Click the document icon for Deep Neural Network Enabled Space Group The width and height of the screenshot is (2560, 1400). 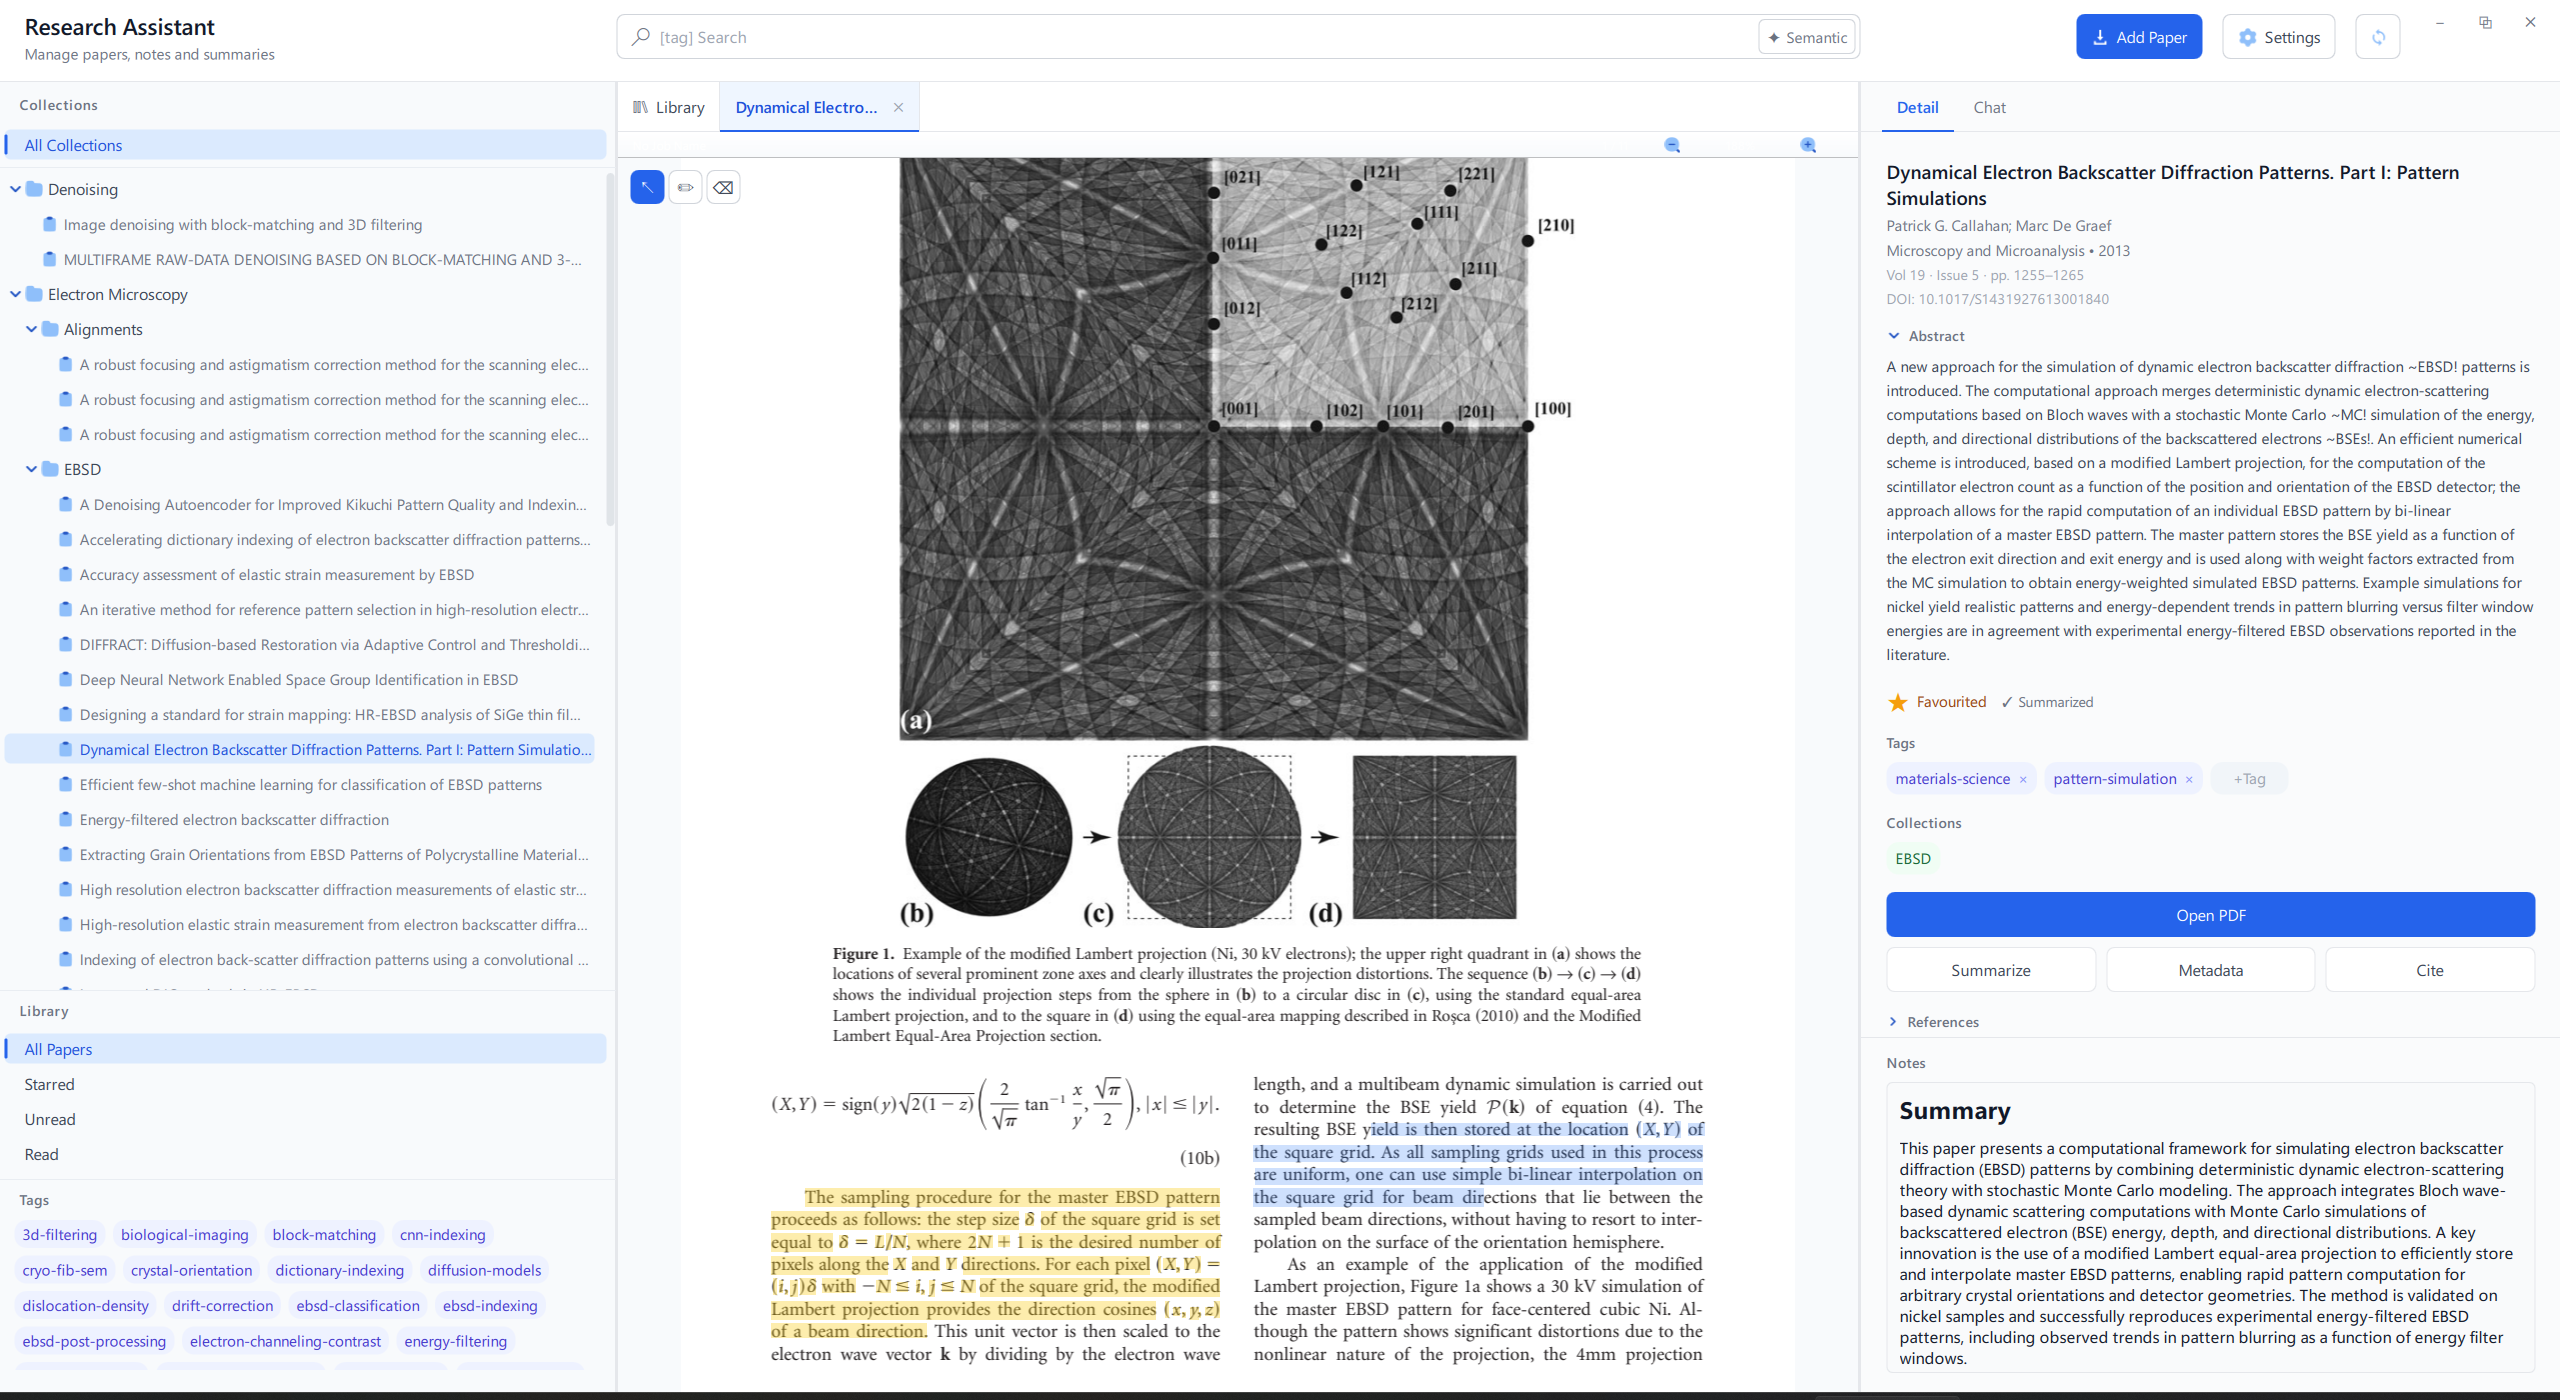(x=66, y=679)
